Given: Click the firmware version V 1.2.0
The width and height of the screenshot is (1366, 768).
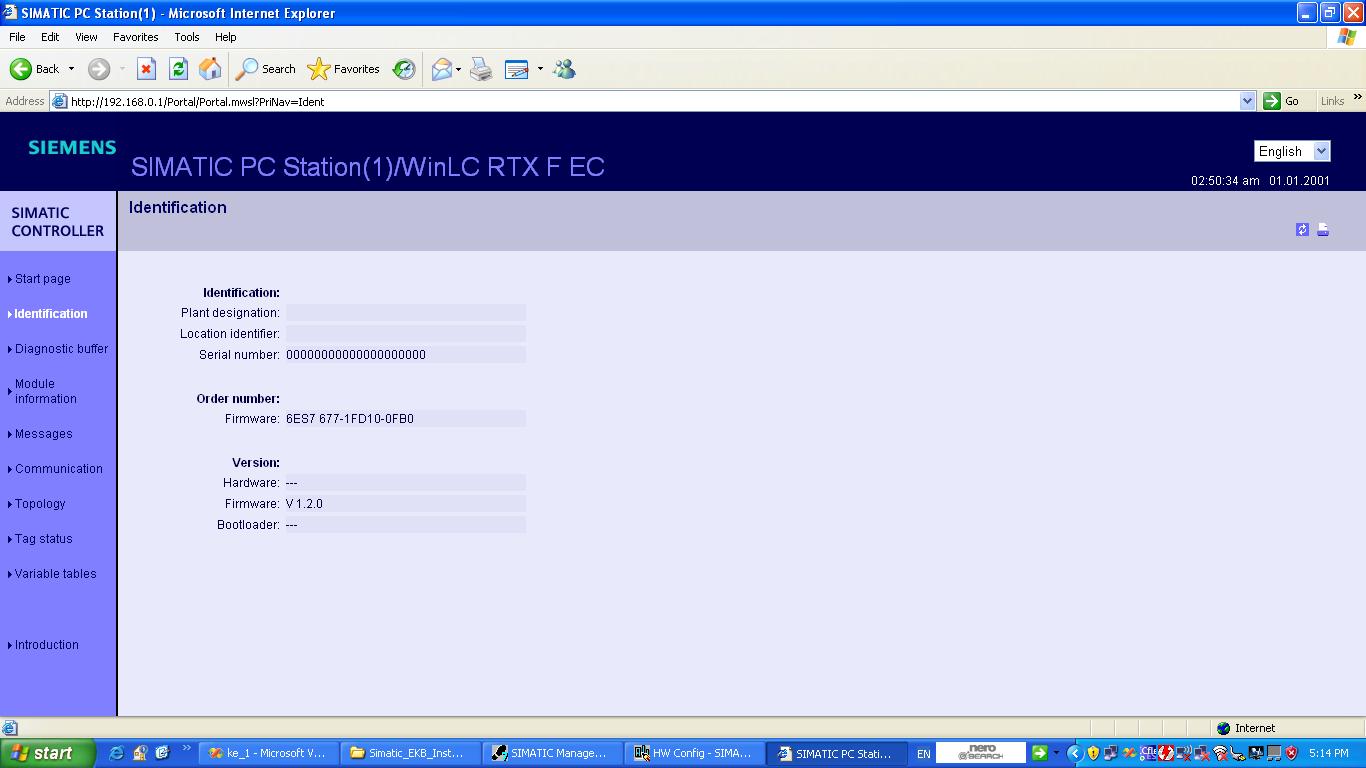Looking at the screenshot, I should tap(304, 504).
